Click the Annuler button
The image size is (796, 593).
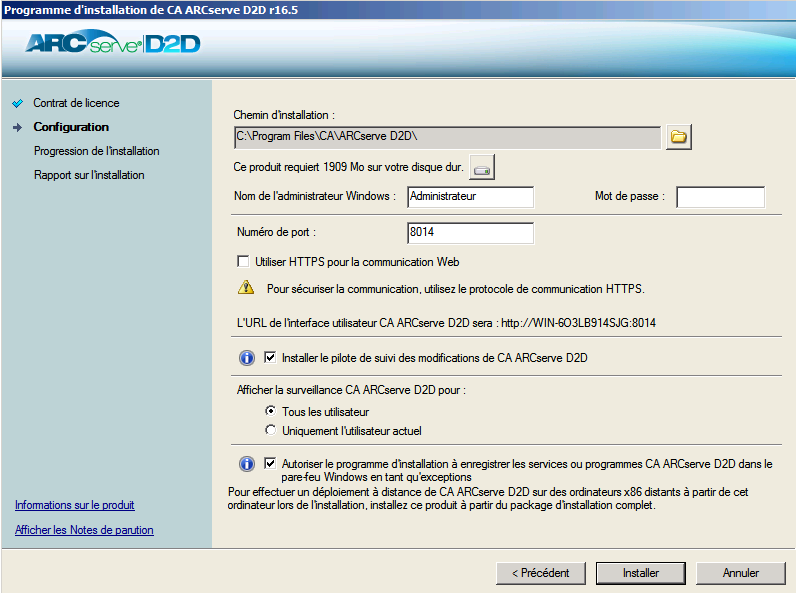coord(741,573)
